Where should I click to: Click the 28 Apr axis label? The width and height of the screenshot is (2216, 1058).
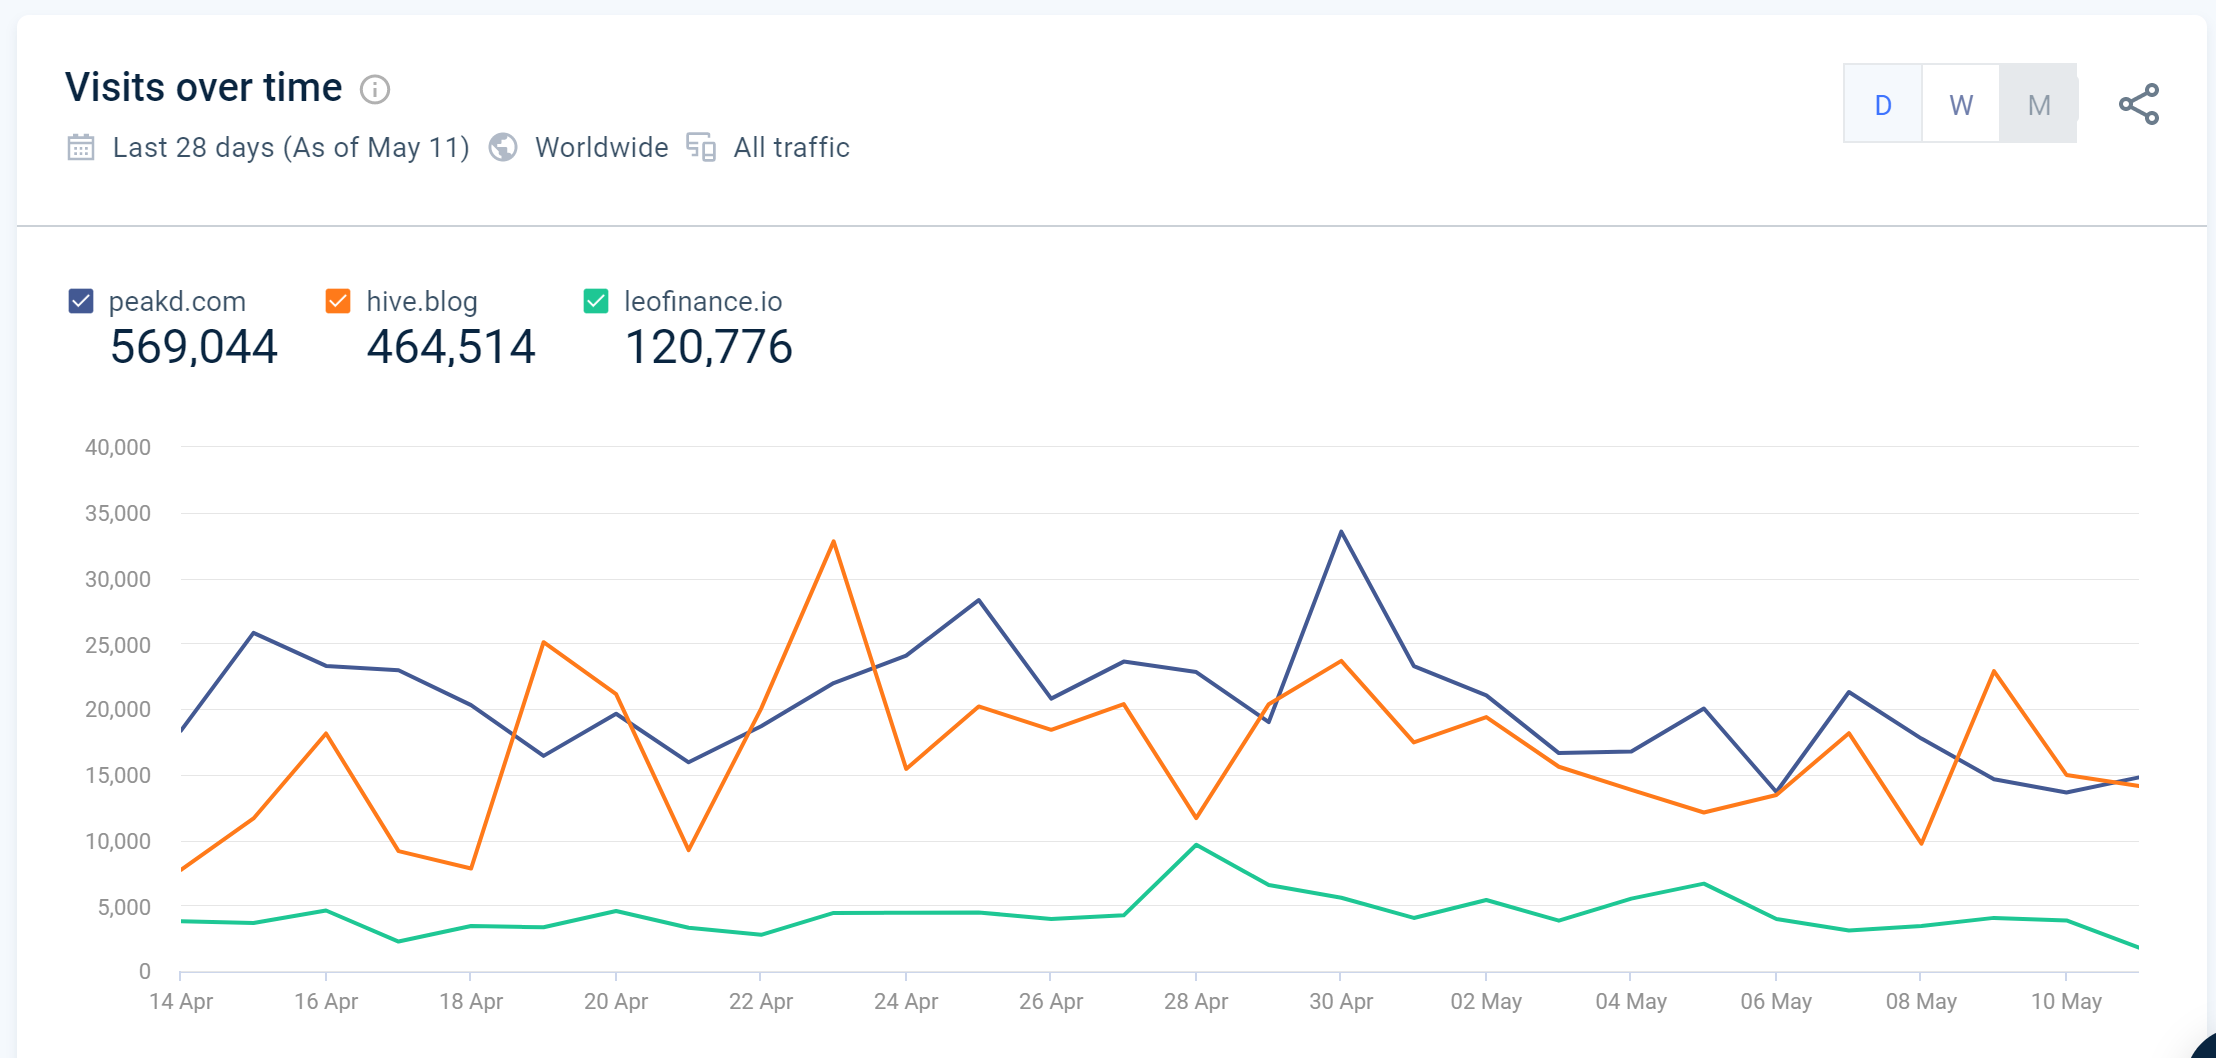click(x=1196, y=1001)
